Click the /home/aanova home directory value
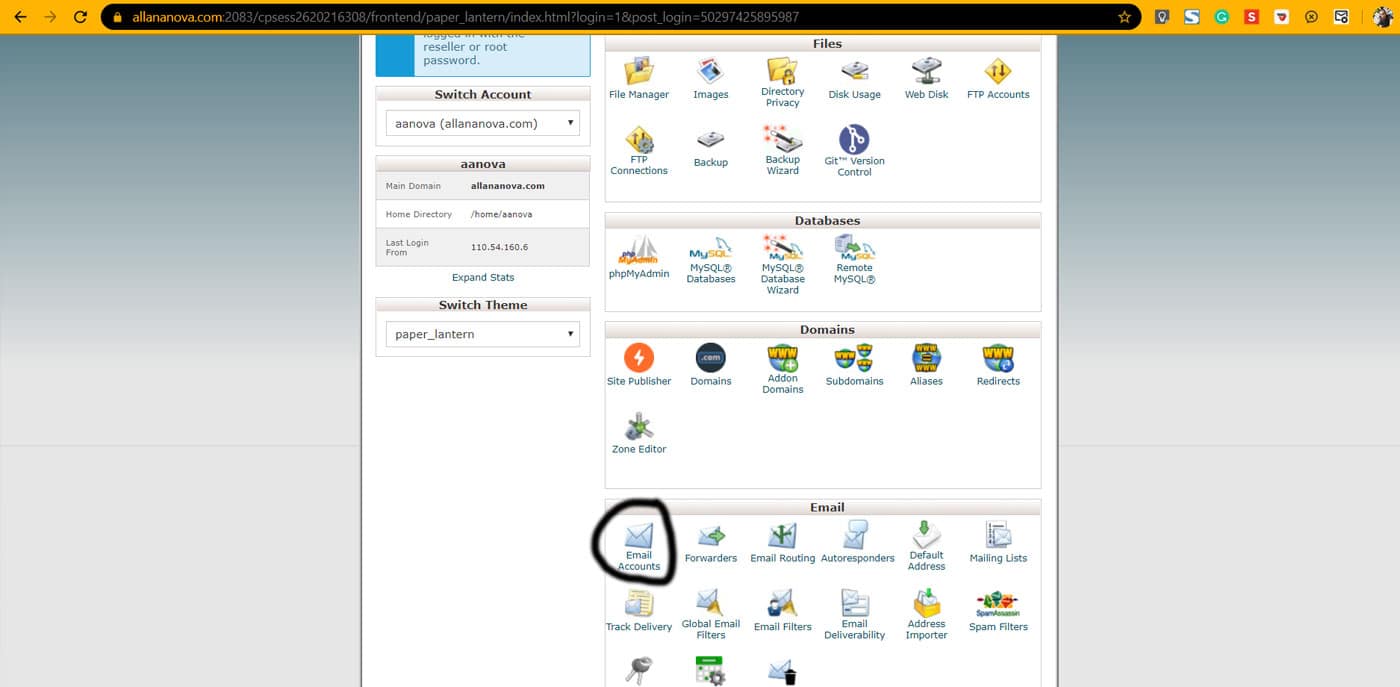The height and width of the screenshot is (687, 1400). point(502,214)
